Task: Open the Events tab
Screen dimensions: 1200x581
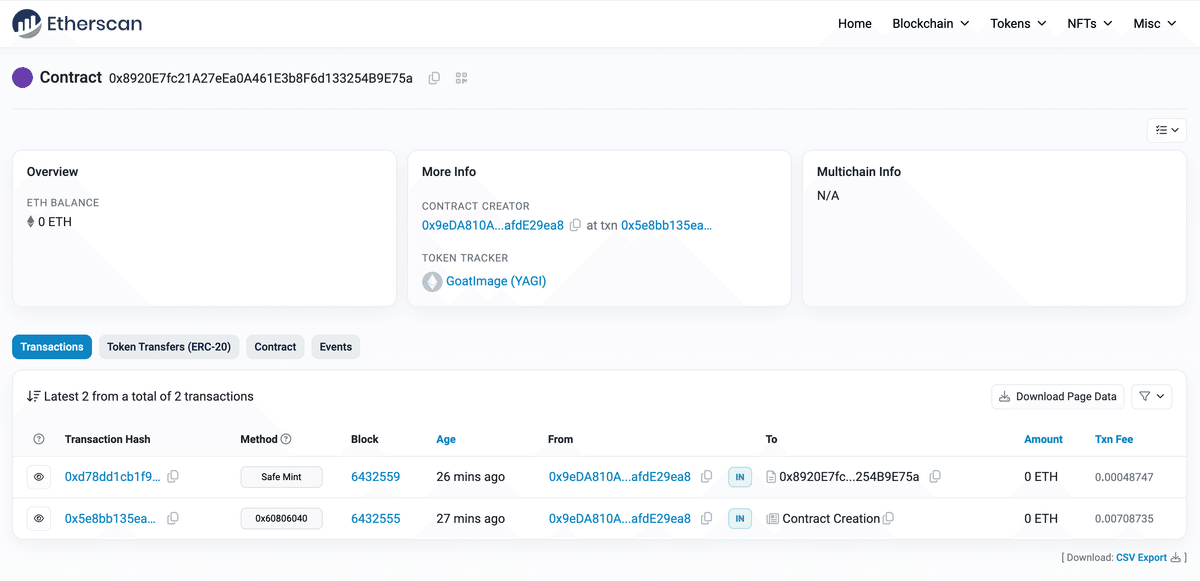Action: click(x=336, y=347)
